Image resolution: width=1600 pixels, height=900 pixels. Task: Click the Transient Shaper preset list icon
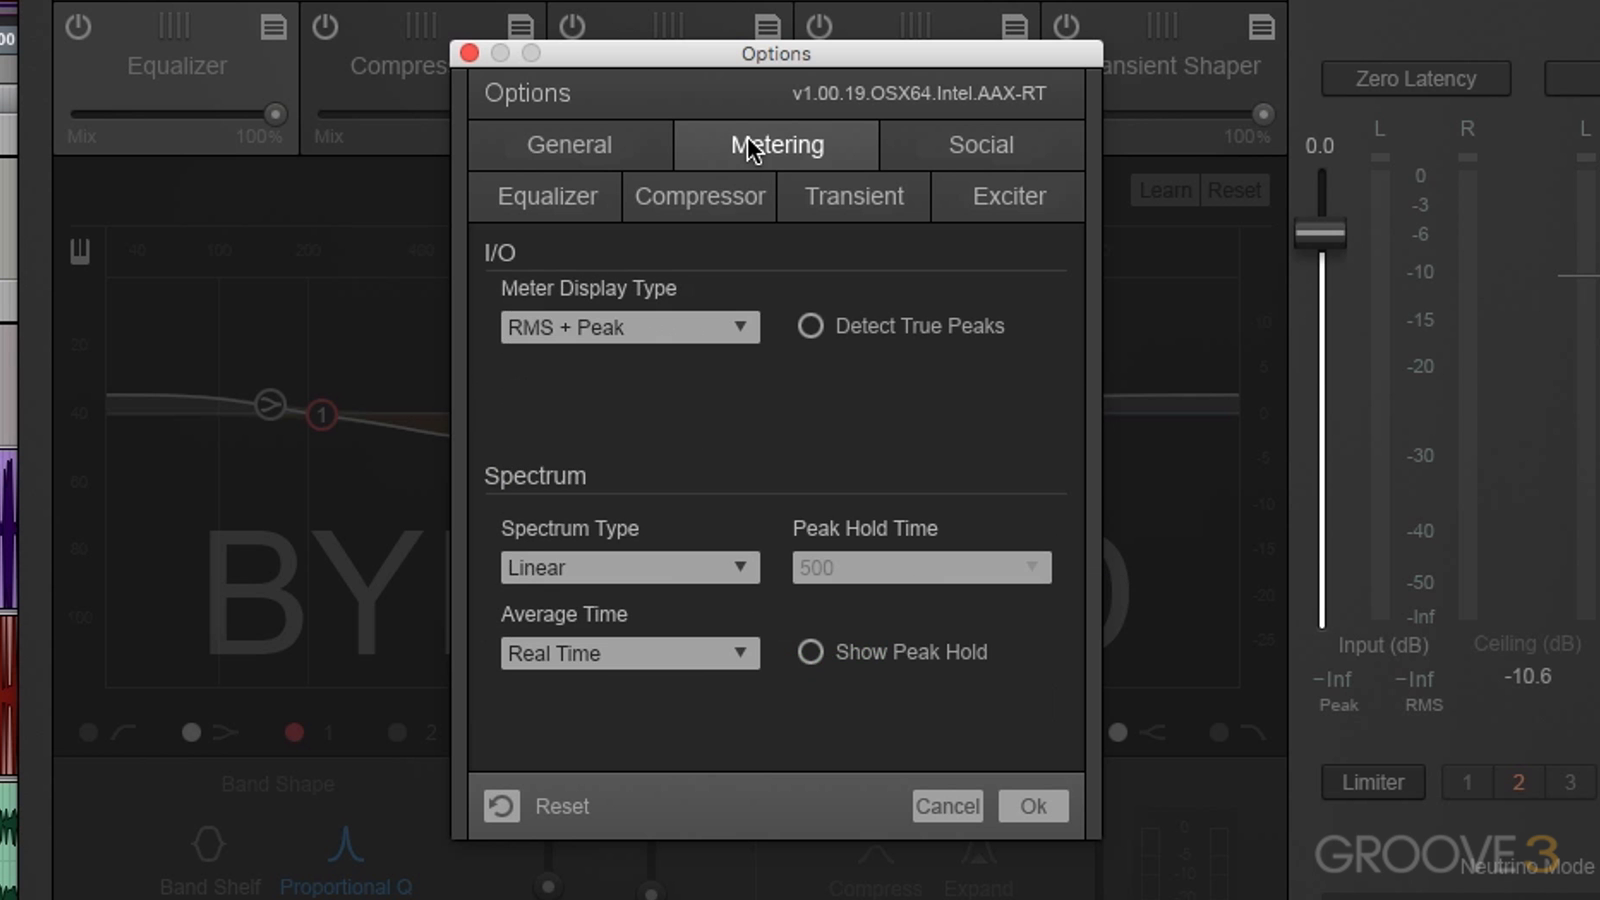coord(1261,27)
